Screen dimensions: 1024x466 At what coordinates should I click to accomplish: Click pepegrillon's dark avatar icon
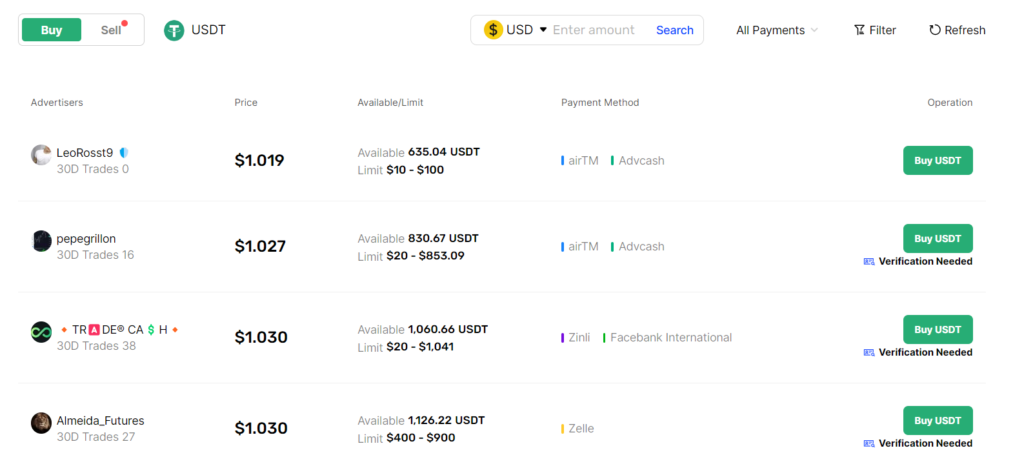41,241
